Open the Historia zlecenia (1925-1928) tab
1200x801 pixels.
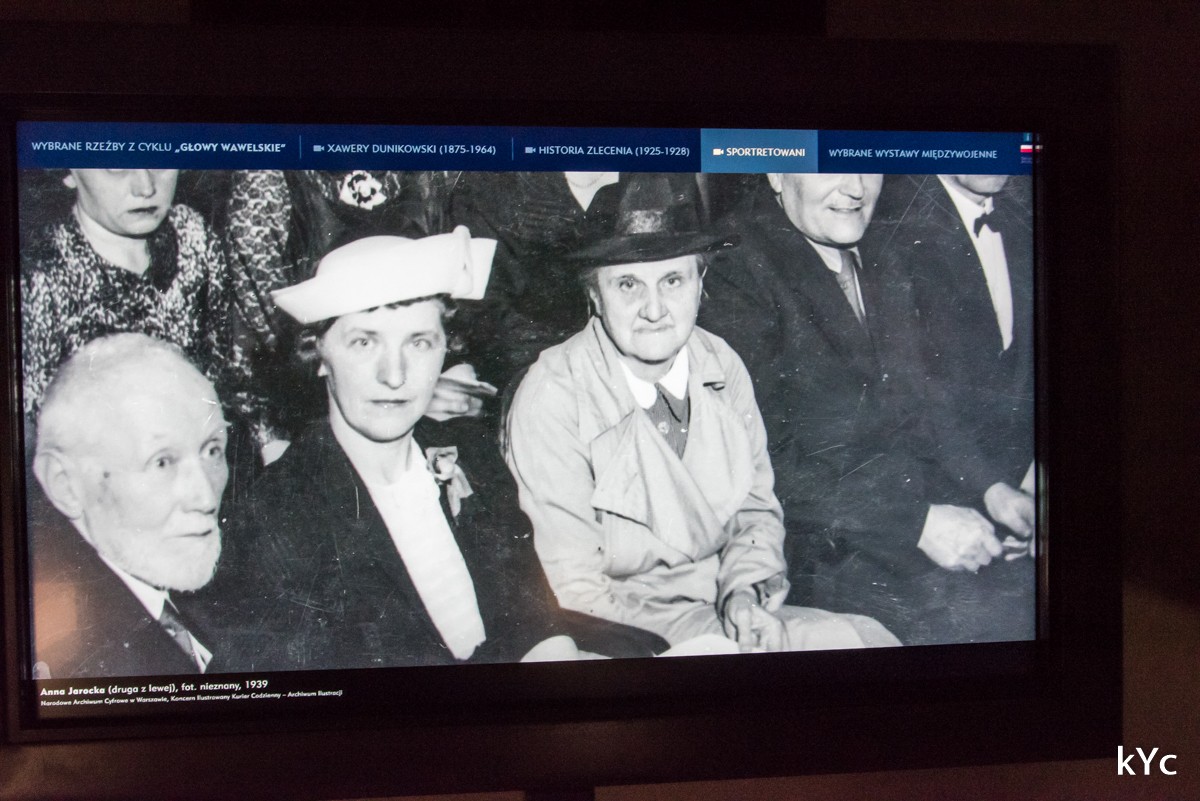607,150
